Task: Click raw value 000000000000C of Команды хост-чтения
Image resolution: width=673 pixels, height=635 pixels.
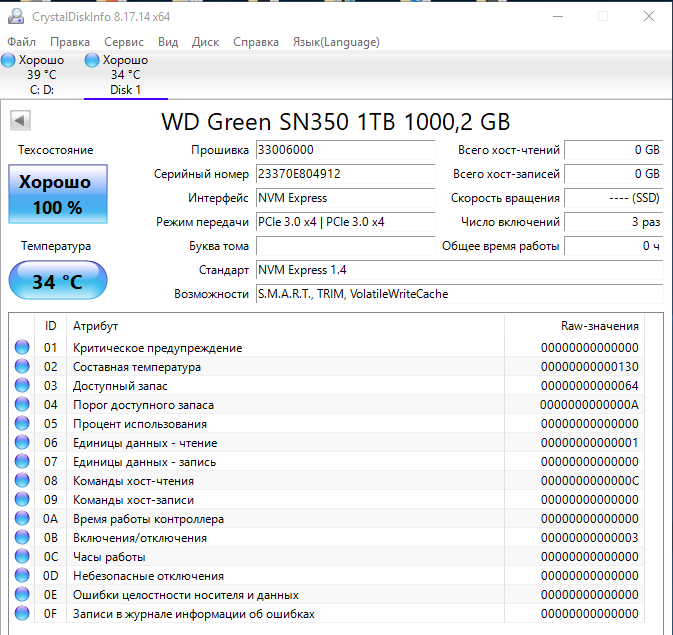Action: [590, 480]
